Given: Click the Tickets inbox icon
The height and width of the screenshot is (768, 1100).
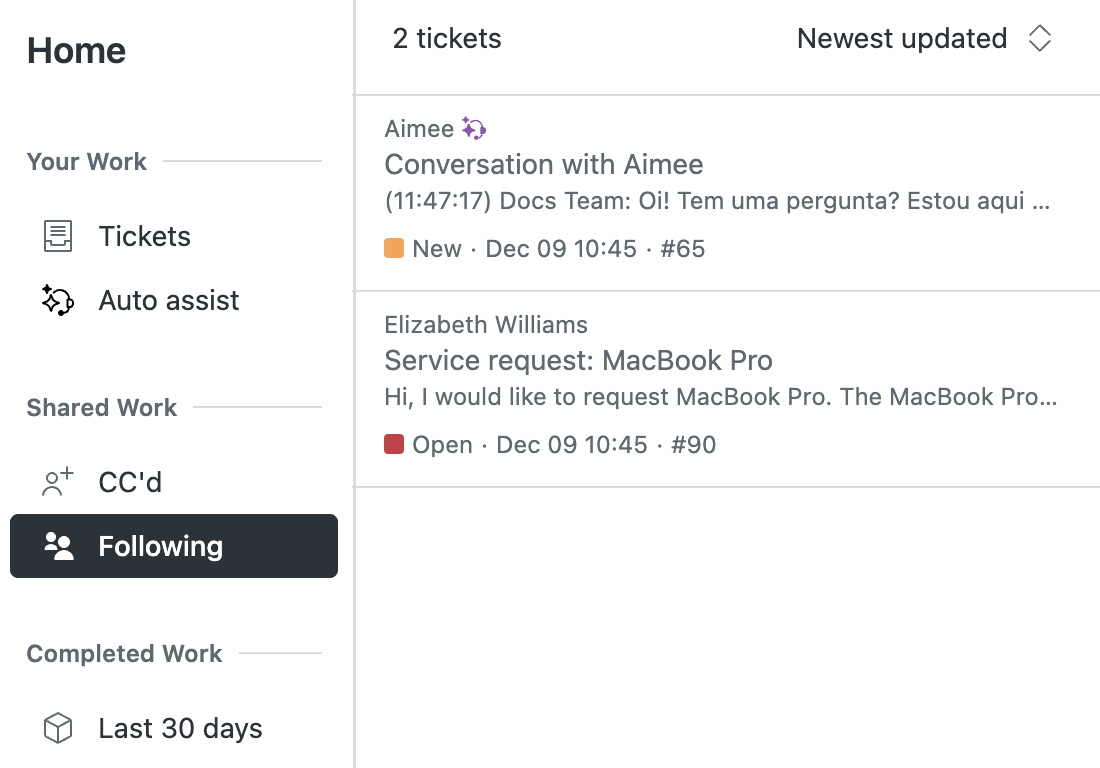Looking at the screenshot, I should (58, 237).
